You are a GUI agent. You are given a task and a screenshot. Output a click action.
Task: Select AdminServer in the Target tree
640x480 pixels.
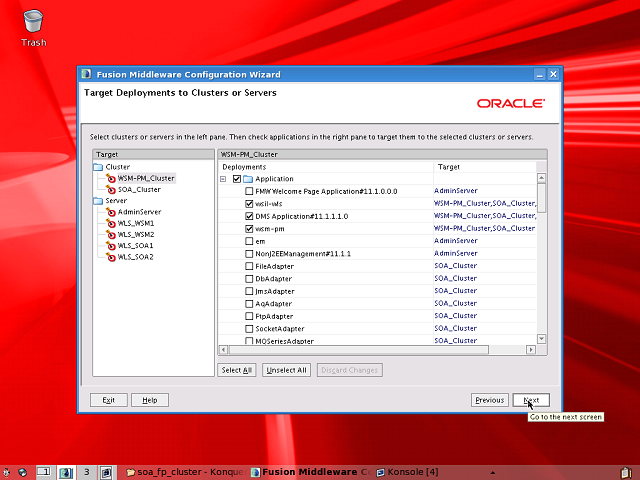(x=139, y=212)
